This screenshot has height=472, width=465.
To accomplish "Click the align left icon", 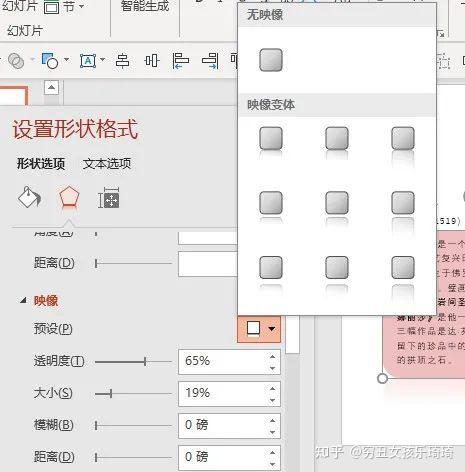I will pos(181,61).
